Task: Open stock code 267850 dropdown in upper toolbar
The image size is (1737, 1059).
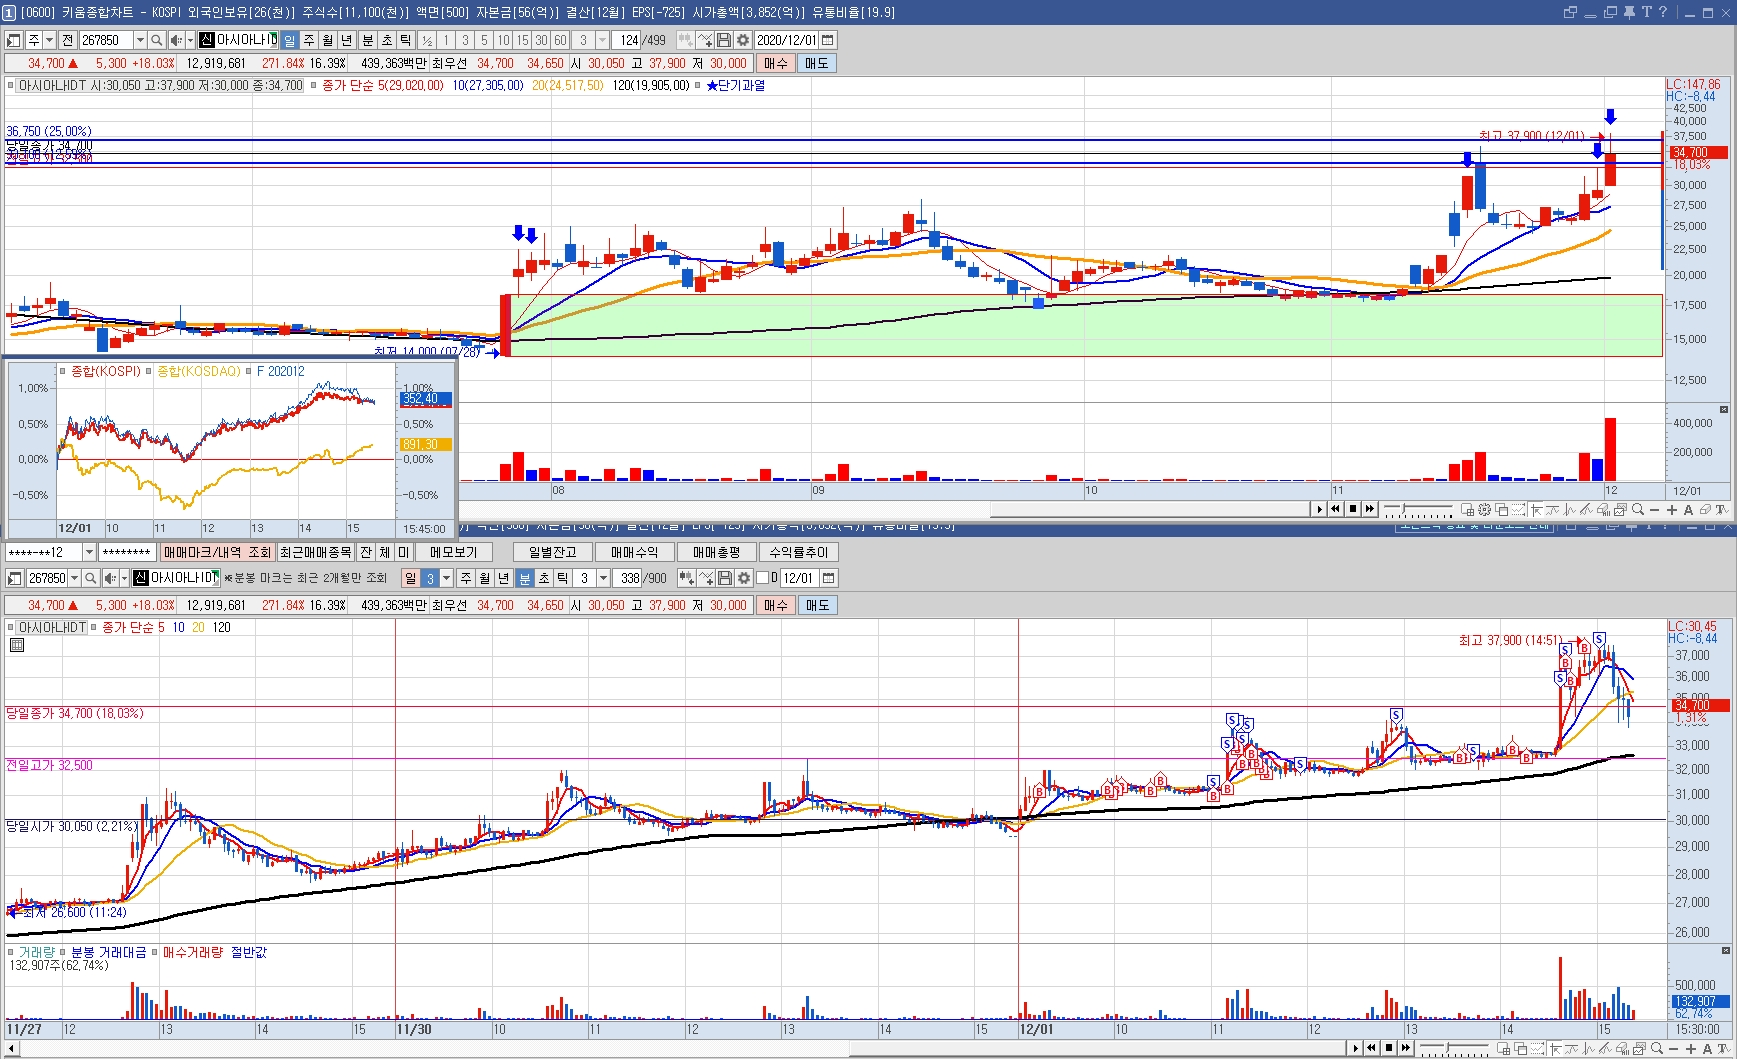Action: click(140, 40)
